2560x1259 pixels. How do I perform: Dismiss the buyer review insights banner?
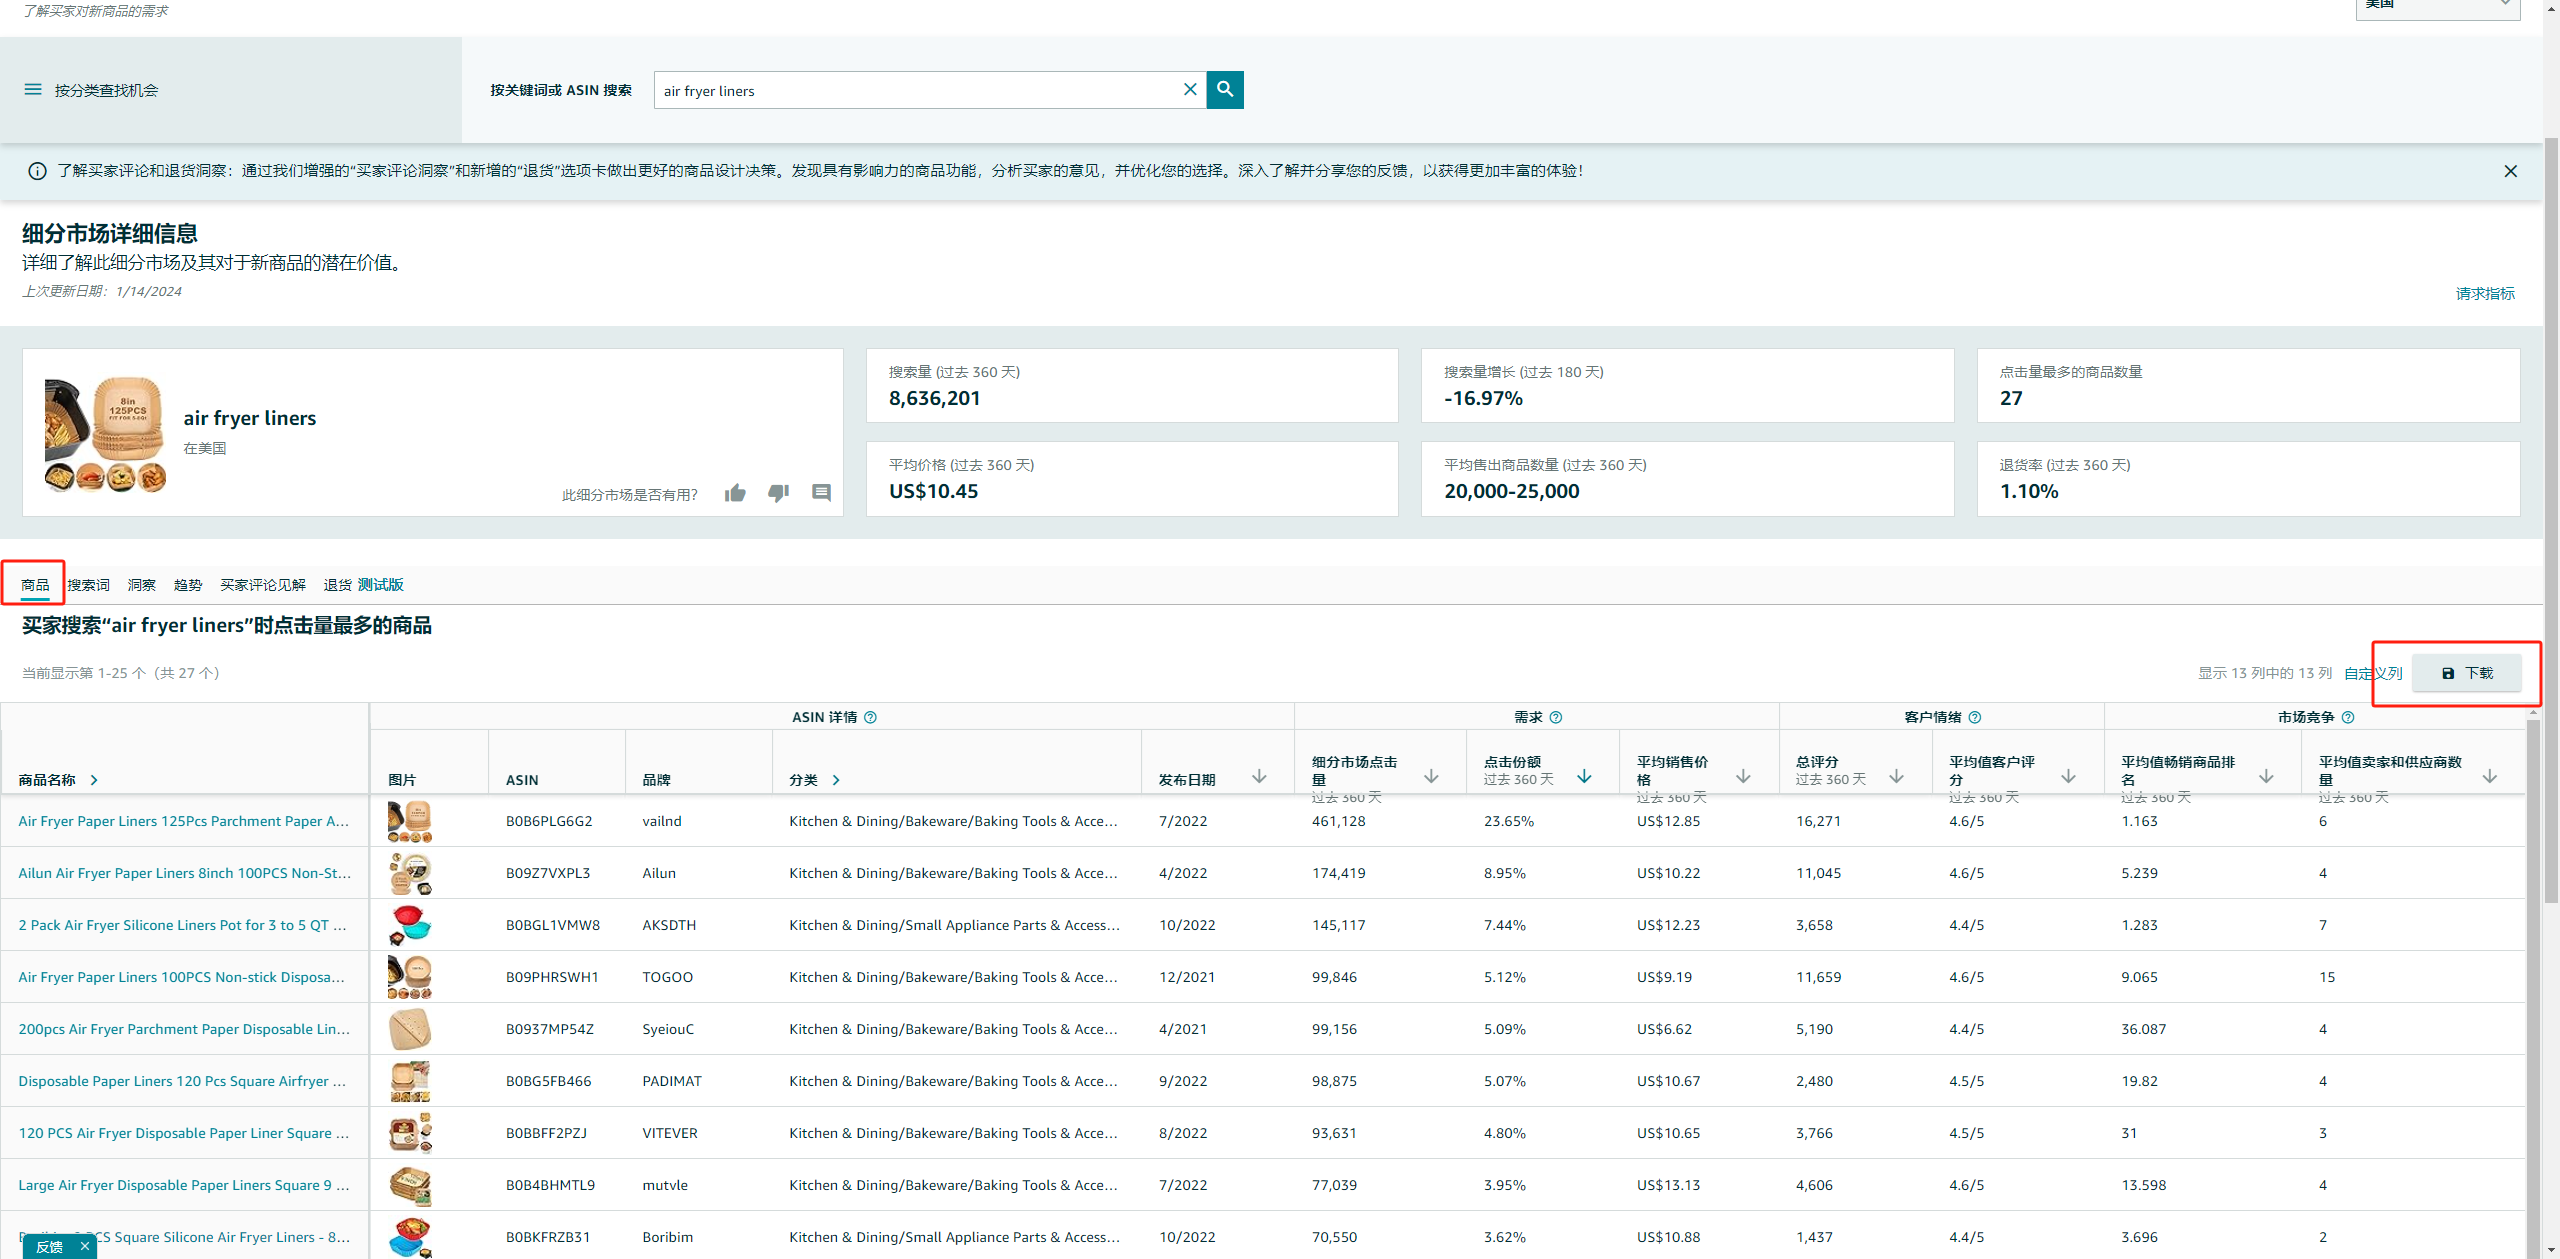[2510, 170]
